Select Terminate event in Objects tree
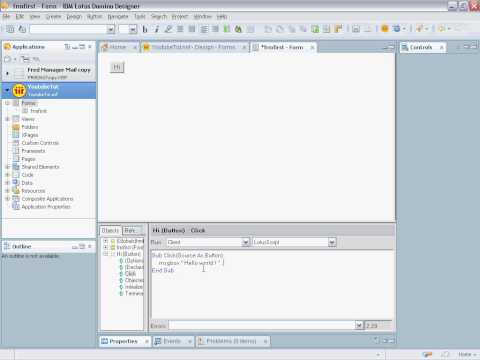480x360 pixels. [x=134, y=293]
